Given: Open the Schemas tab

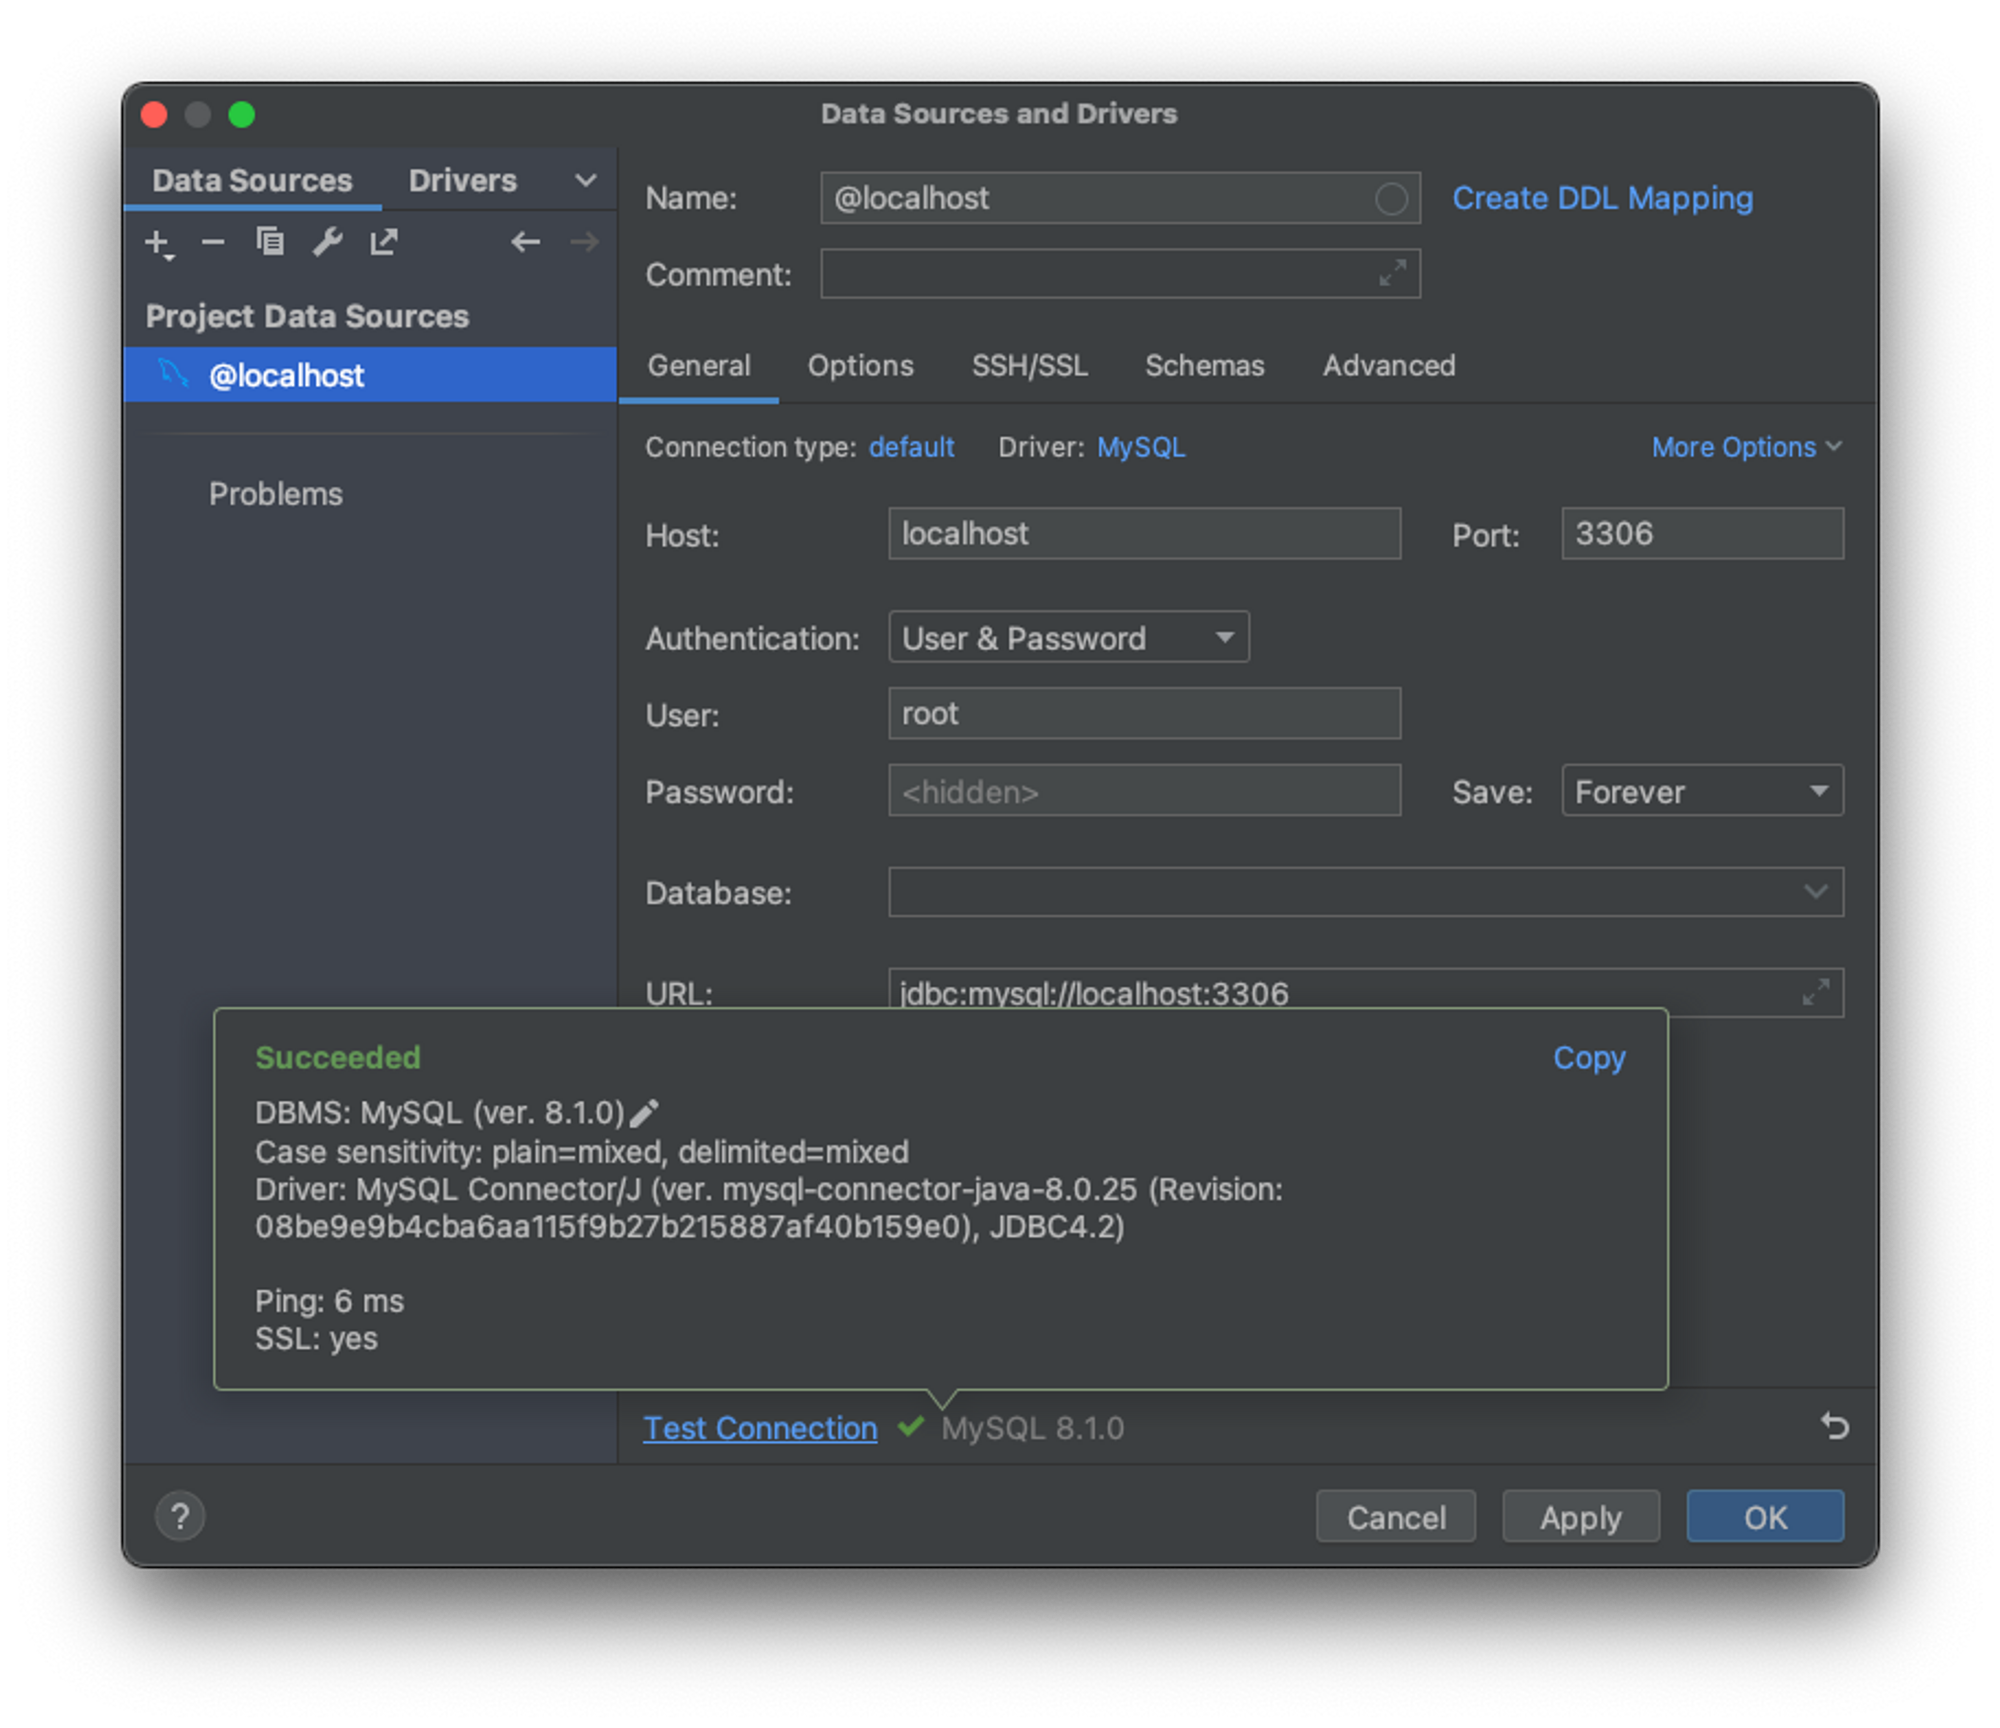Looking at the screenshot, I should [x=1204, y=366].
